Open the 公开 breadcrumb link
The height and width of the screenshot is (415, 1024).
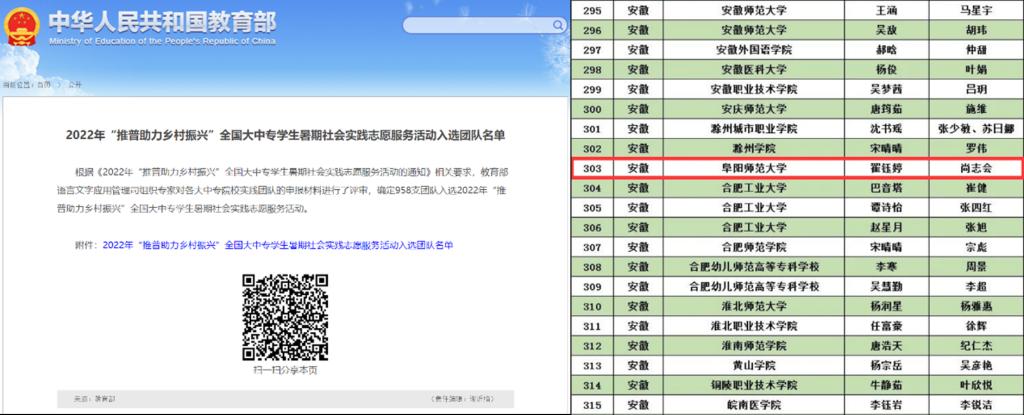pos(75,86)
